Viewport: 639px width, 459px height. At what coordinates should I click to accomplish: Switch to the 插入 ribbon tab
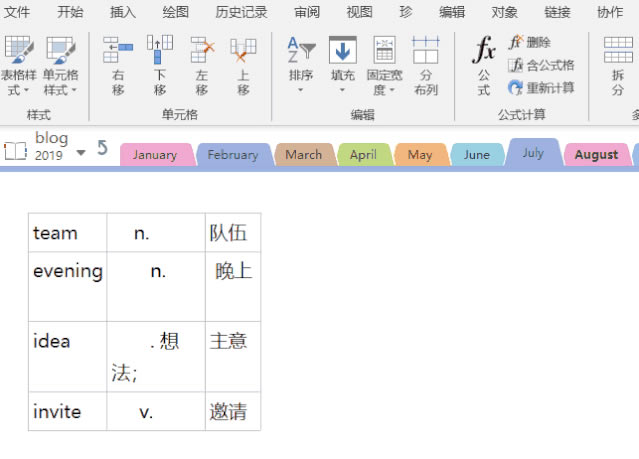click(123, 12)
